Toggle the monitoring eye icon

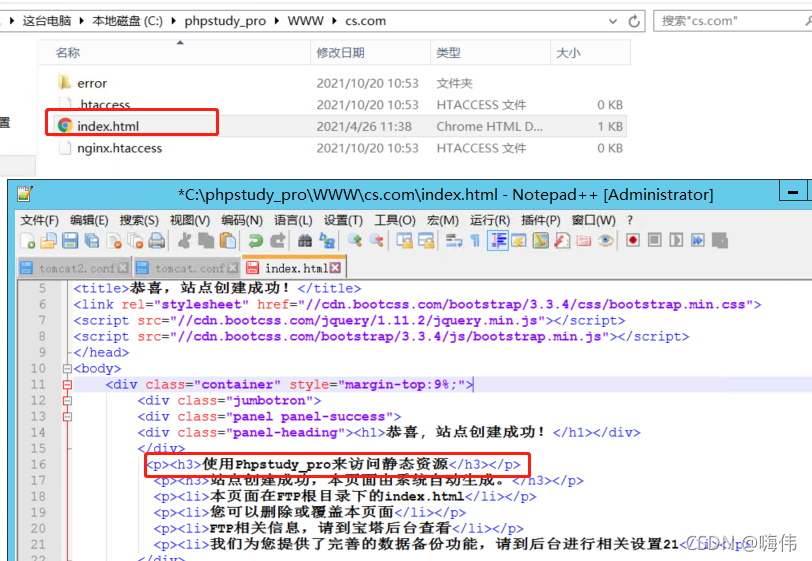click(606, 240)
